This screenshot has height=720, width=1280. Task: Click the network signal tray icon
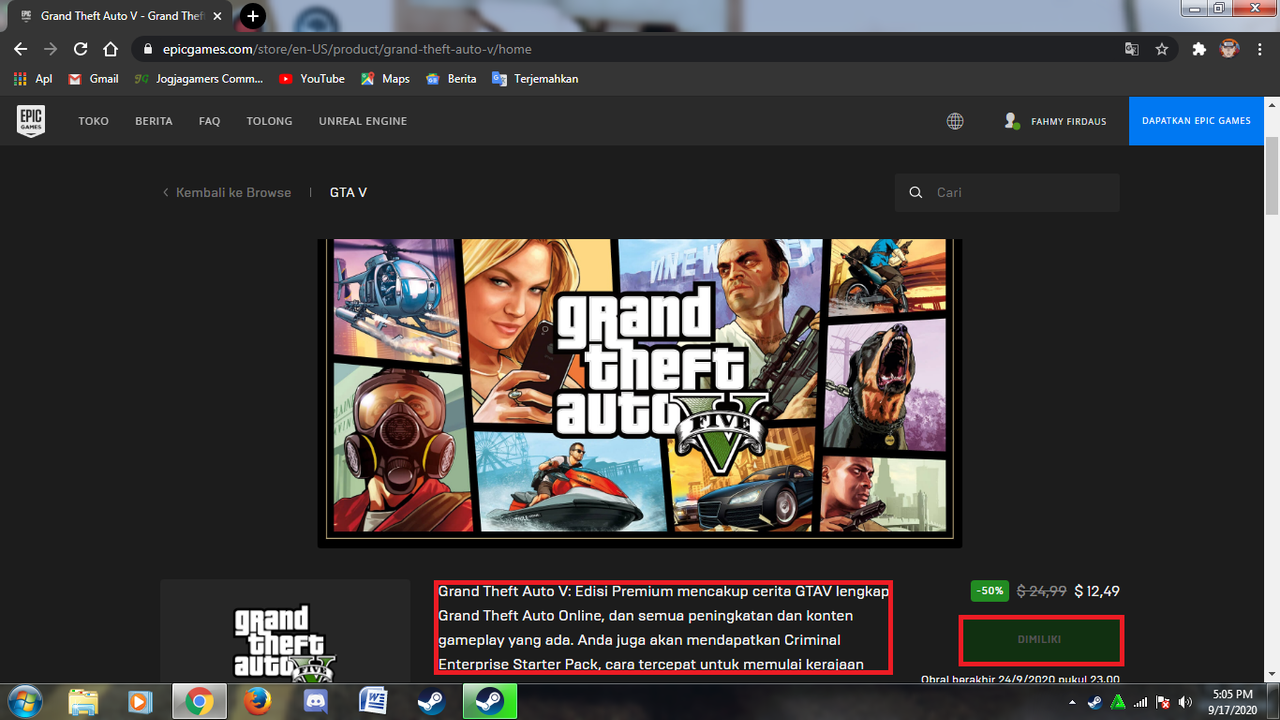click(x=1140, y=702)
